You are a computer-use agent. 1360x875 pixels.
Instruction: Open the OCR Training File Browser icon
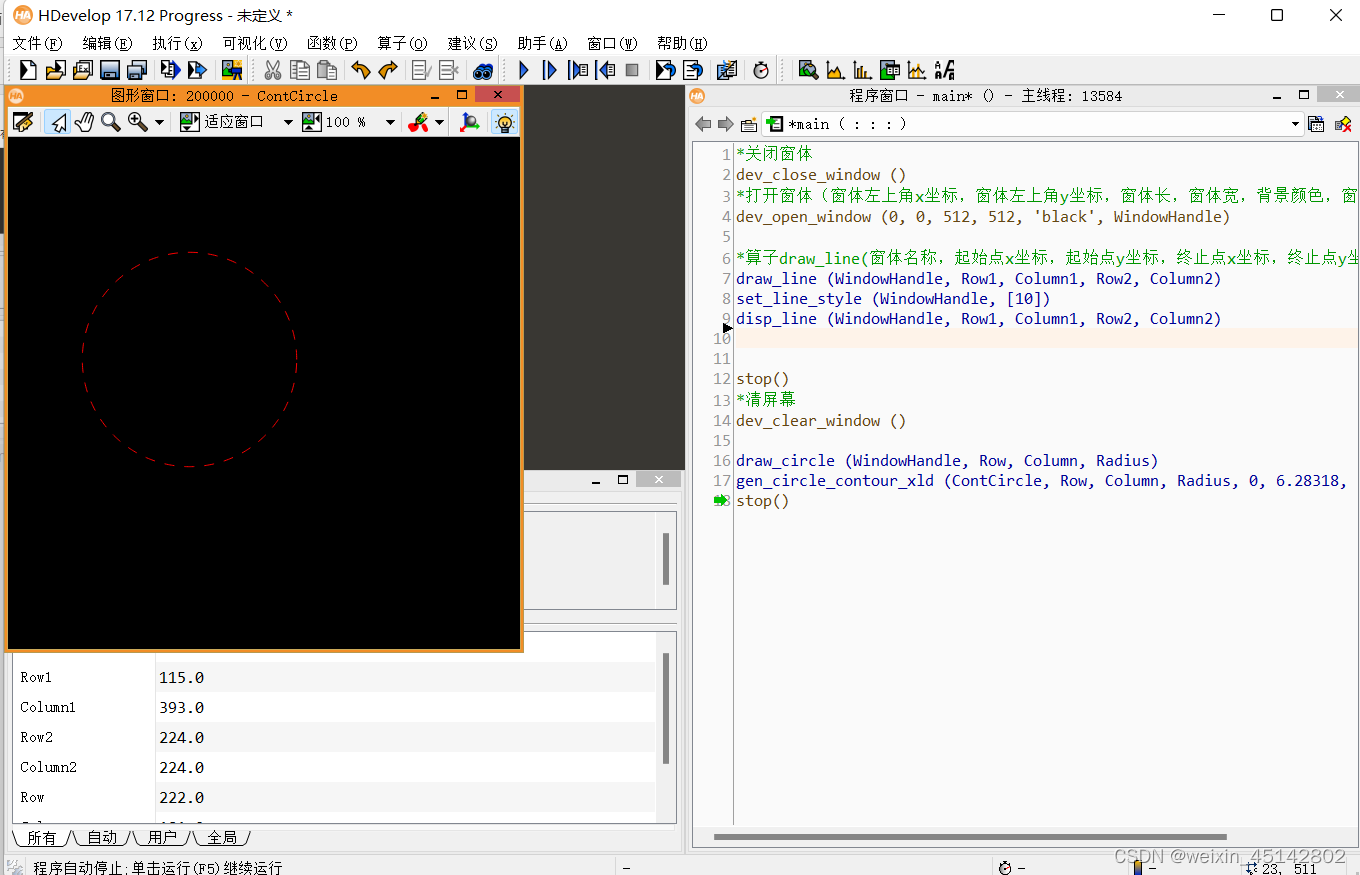pyautogui.click(x=944, y=70)
